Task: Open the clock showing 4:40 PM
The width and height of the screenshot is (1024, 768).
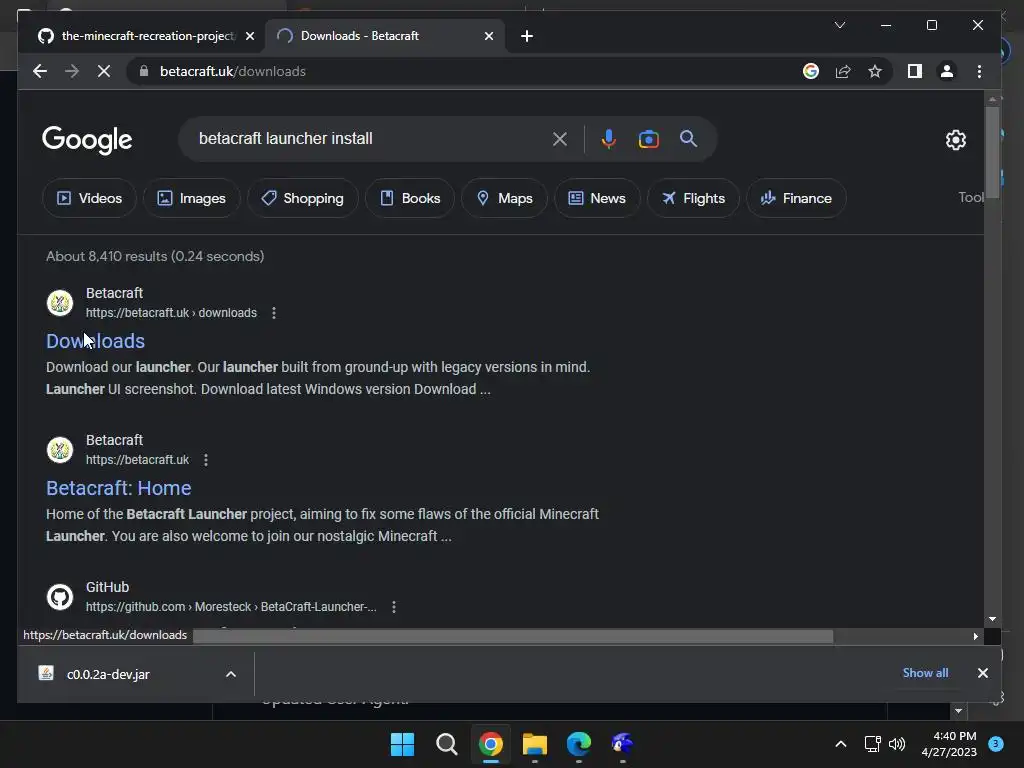Action: coord(949,744)
